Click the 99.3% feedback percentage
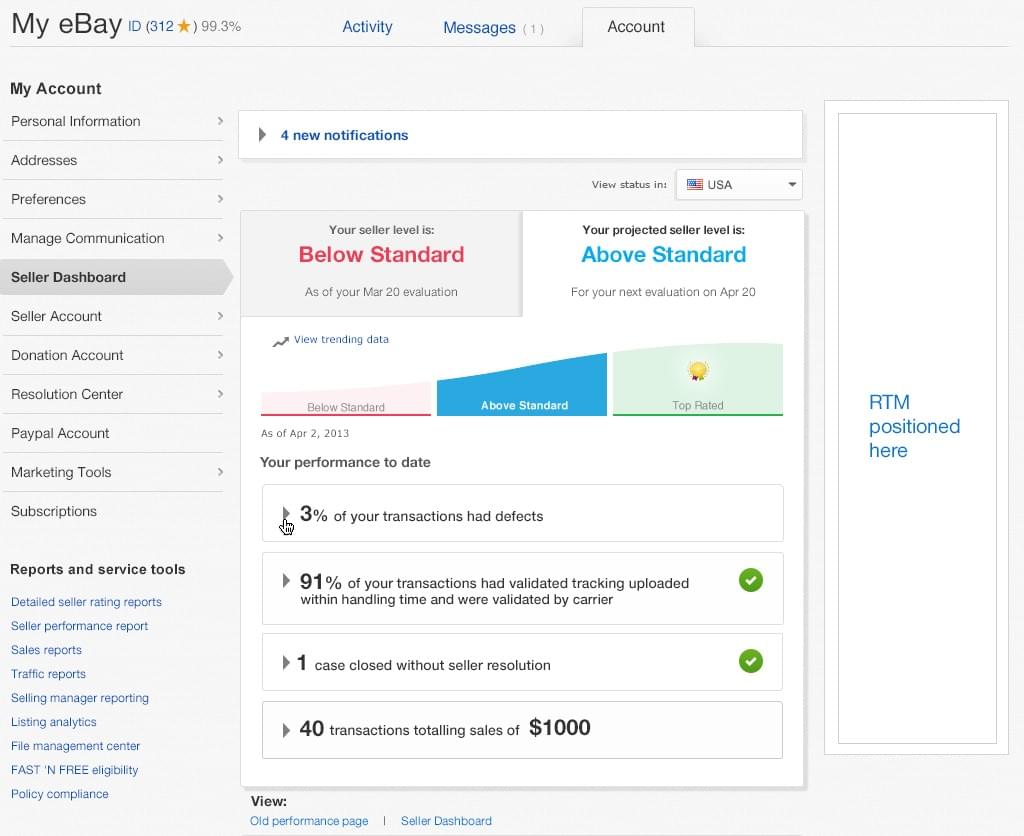This screenshot has width=1024, height=836. (x=221, y=26)
